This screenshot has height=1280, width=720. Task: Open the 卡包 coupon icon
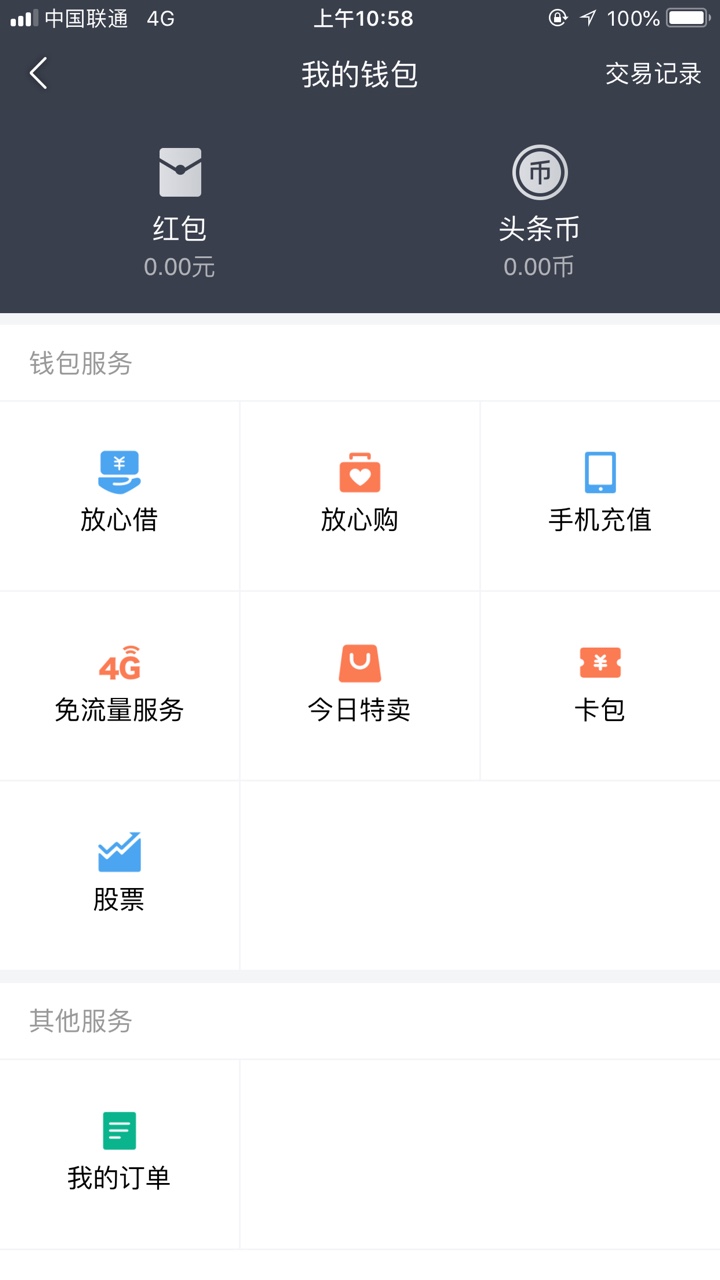(600, 662)
